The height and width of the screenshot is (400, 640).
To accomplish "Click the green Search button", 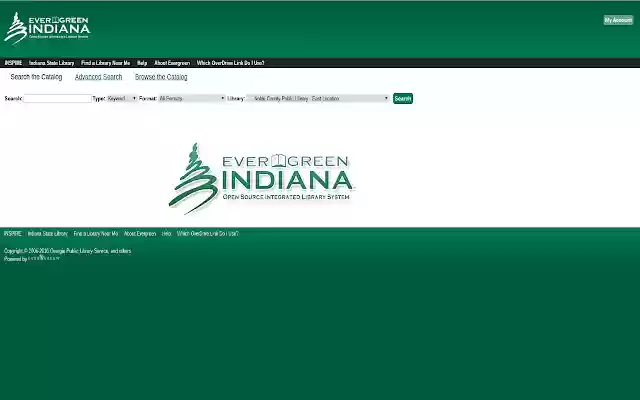I will 403,98.
